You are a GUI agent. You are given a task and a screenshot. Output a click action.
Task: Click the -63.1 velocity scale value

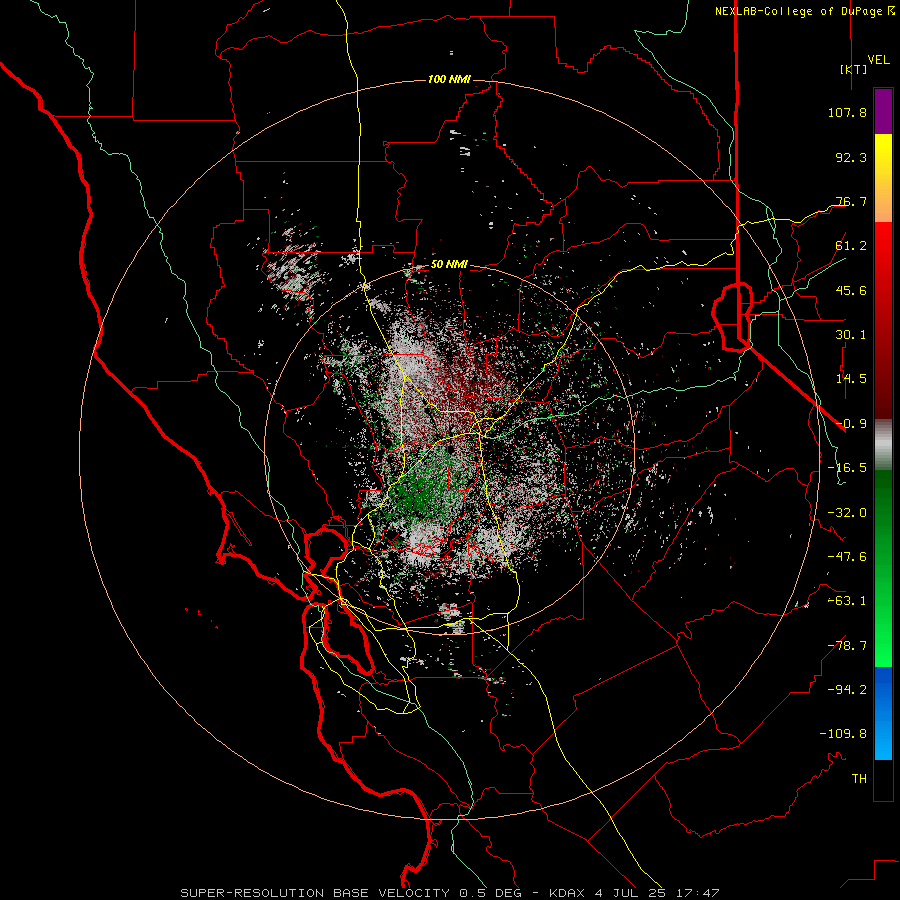click(x=847, y=601)
